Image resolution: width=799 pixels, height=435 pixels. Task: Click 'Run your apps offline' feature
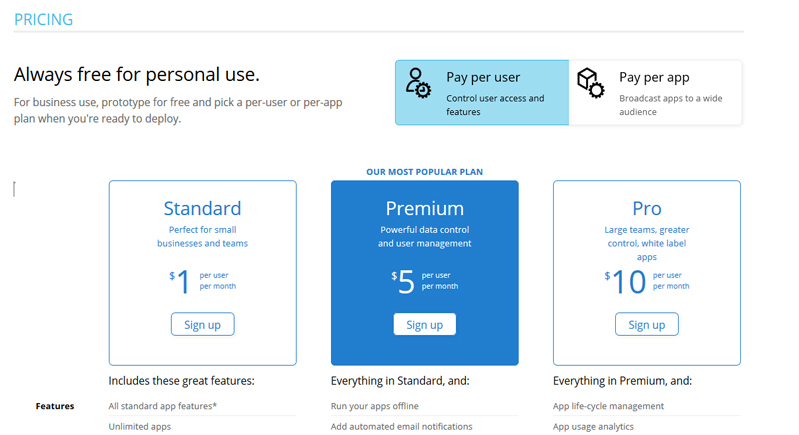click(374, 406)
